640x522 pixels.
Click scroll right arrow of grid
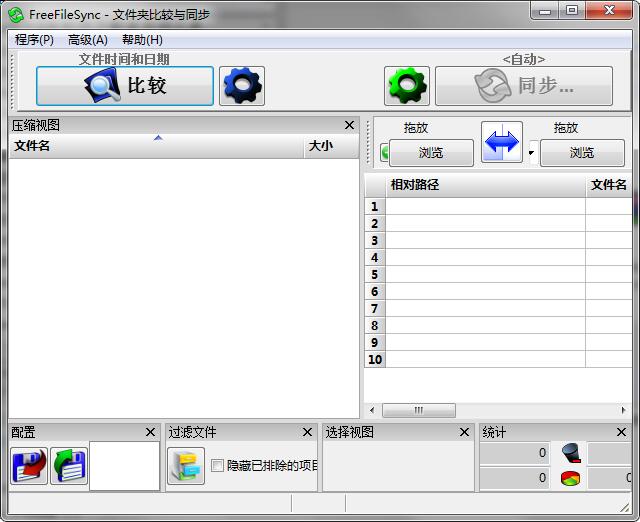[623, 410]
